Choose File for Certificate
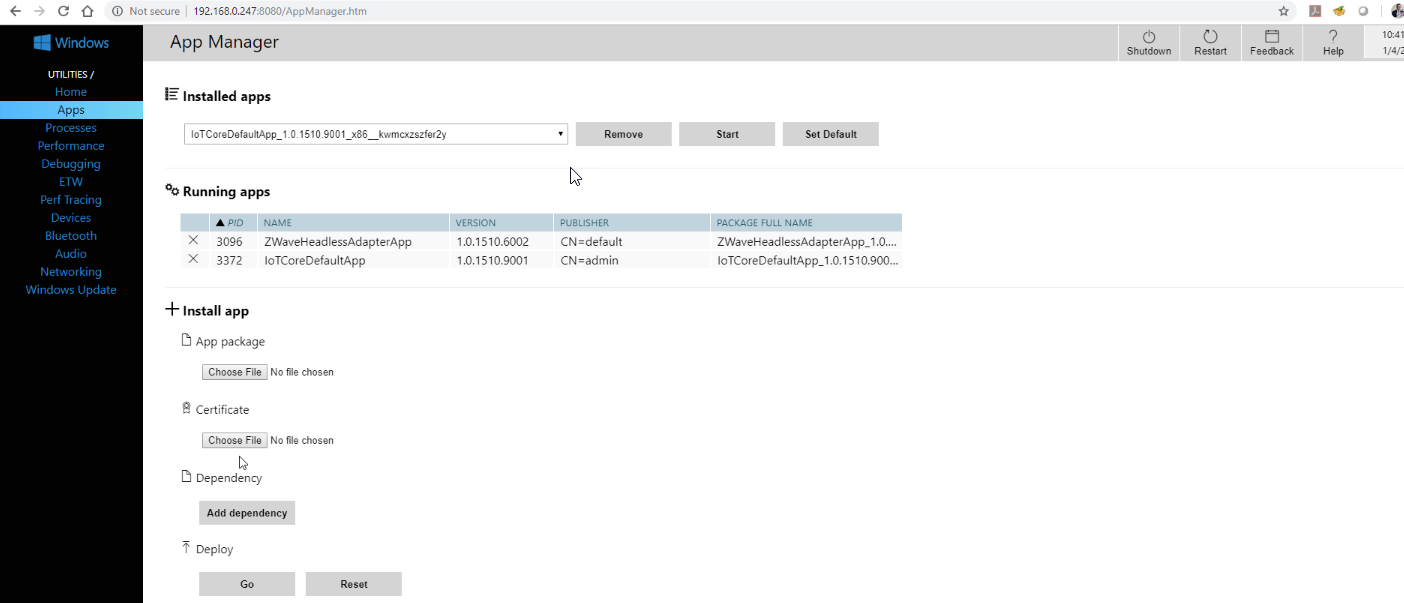 235,440
